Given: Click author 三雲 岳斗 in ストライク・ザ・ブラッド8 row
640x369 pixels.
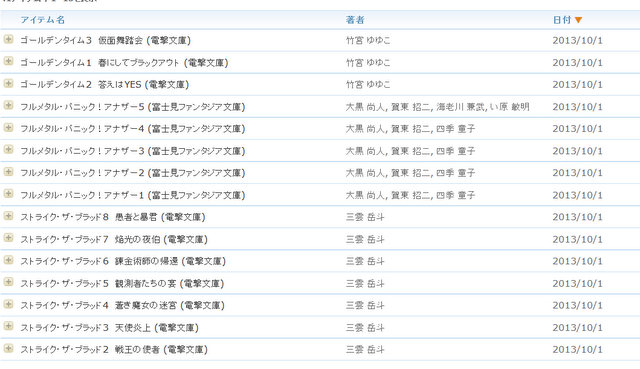Looking at the screenshot, I should (x=365, y=217).
